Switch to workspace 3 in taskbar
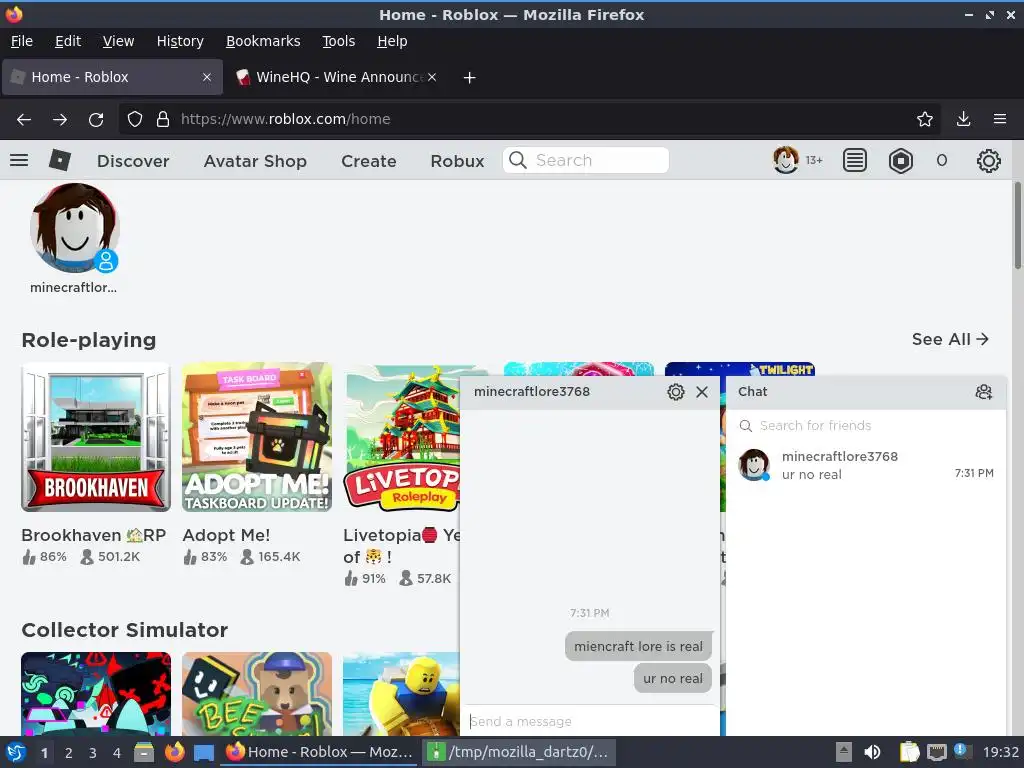The width and height of the screenshot is (1024, 768). tap(93, 753)
